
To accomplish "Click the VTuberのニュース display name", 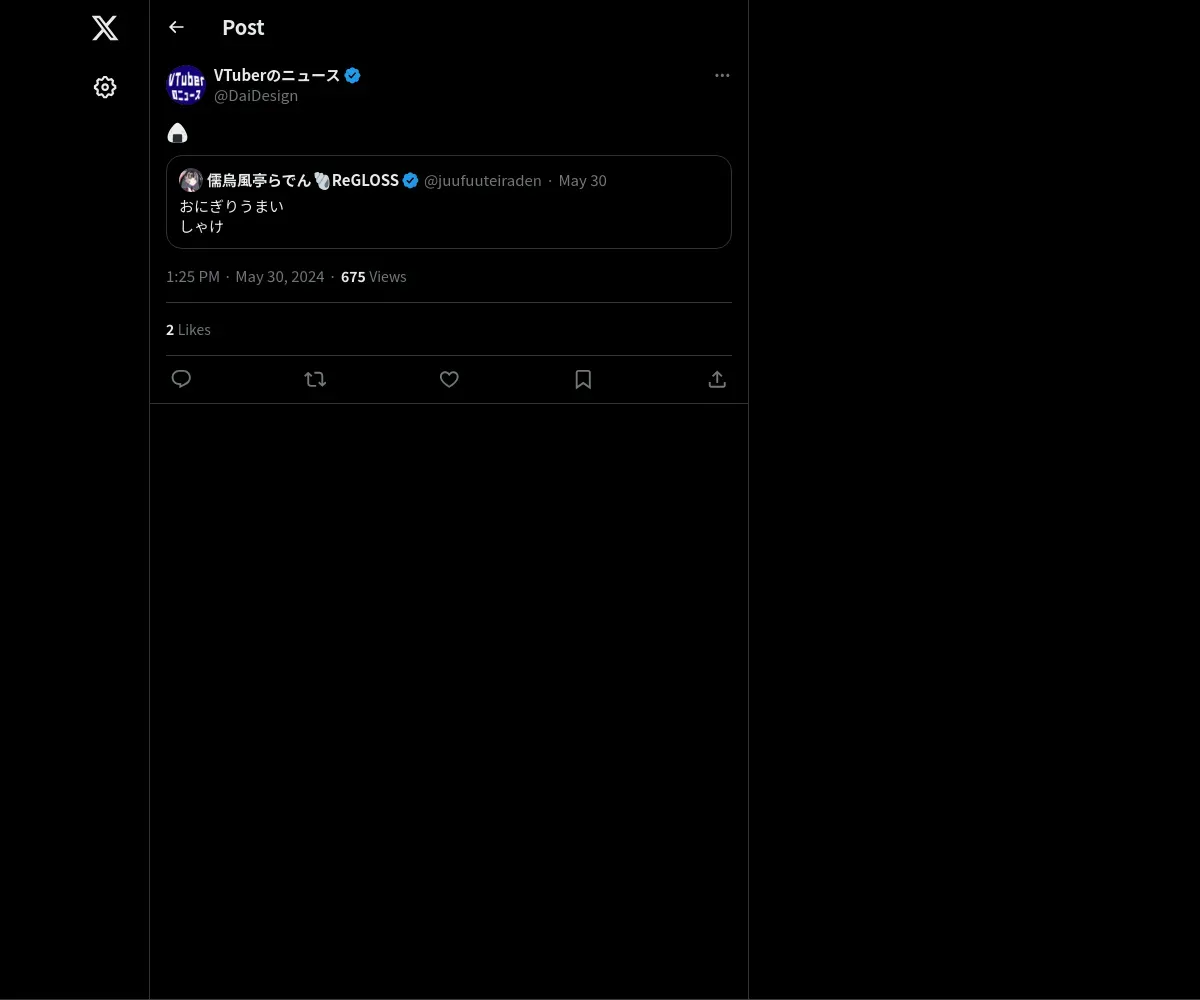I will [x=276, y=75].
